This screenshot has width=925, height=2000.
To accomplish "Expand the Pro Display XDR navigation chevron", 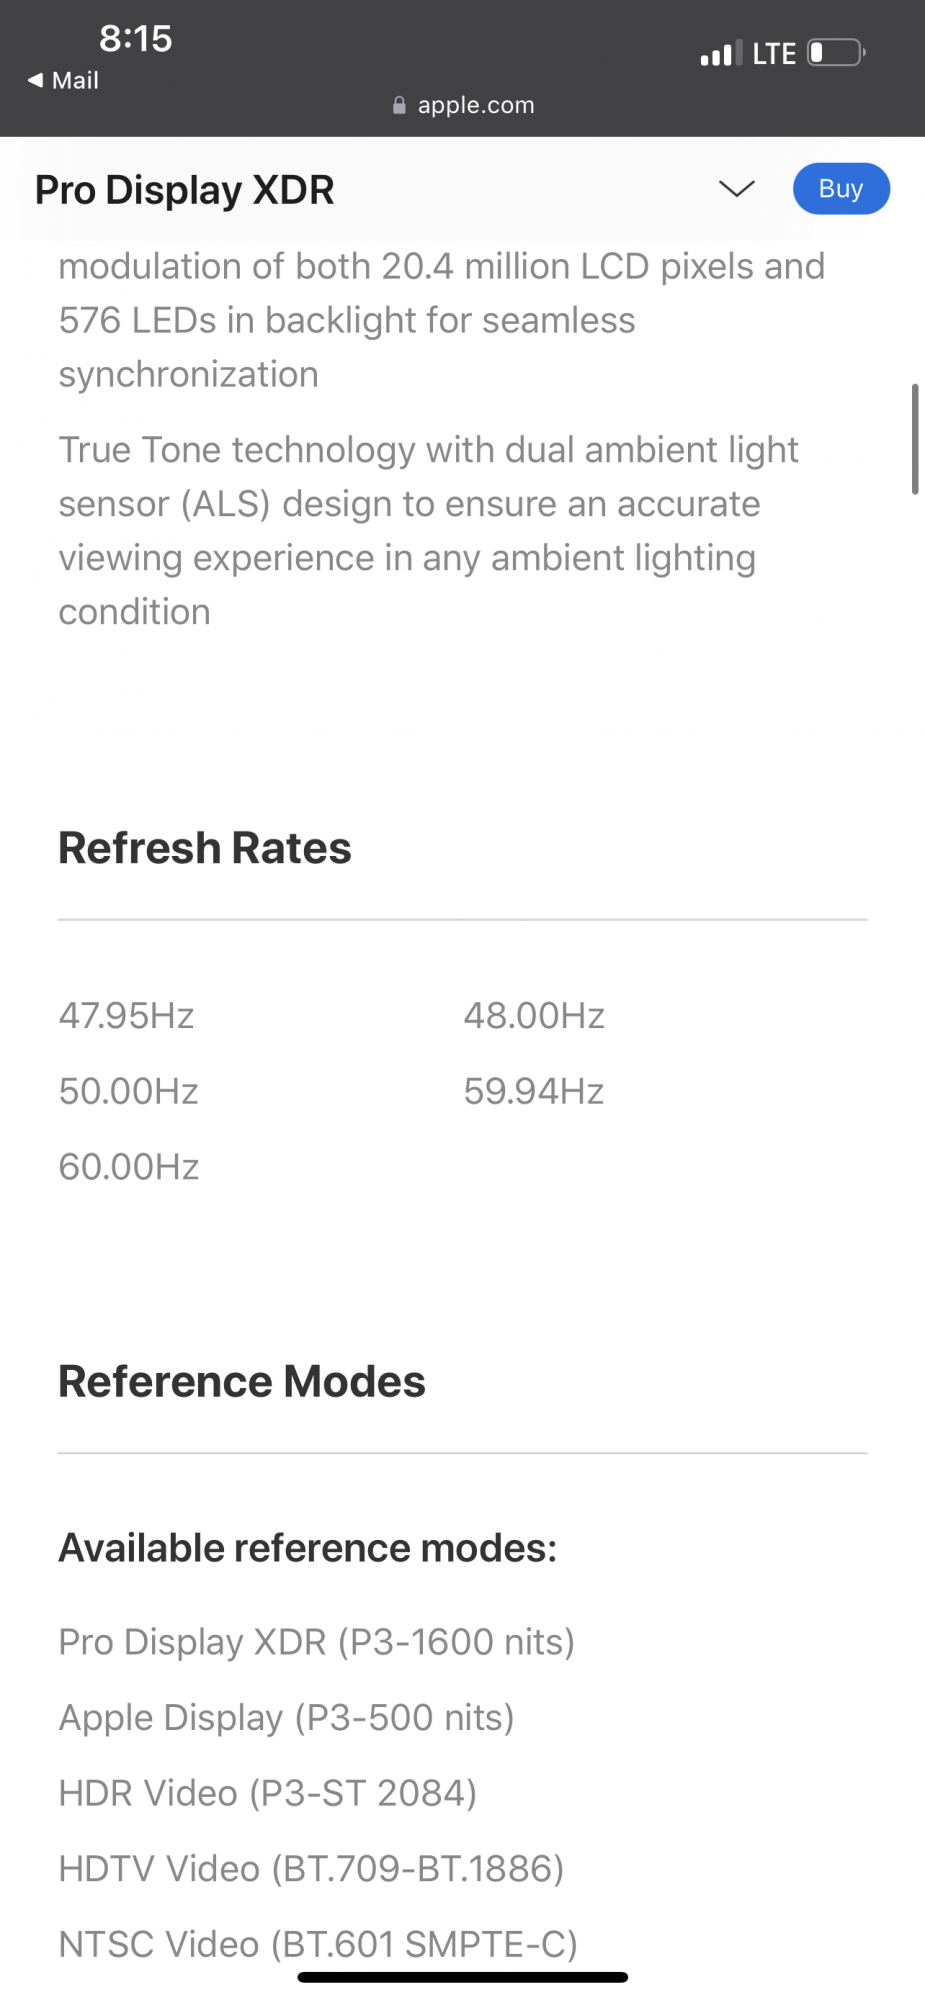I will point(736,189).
